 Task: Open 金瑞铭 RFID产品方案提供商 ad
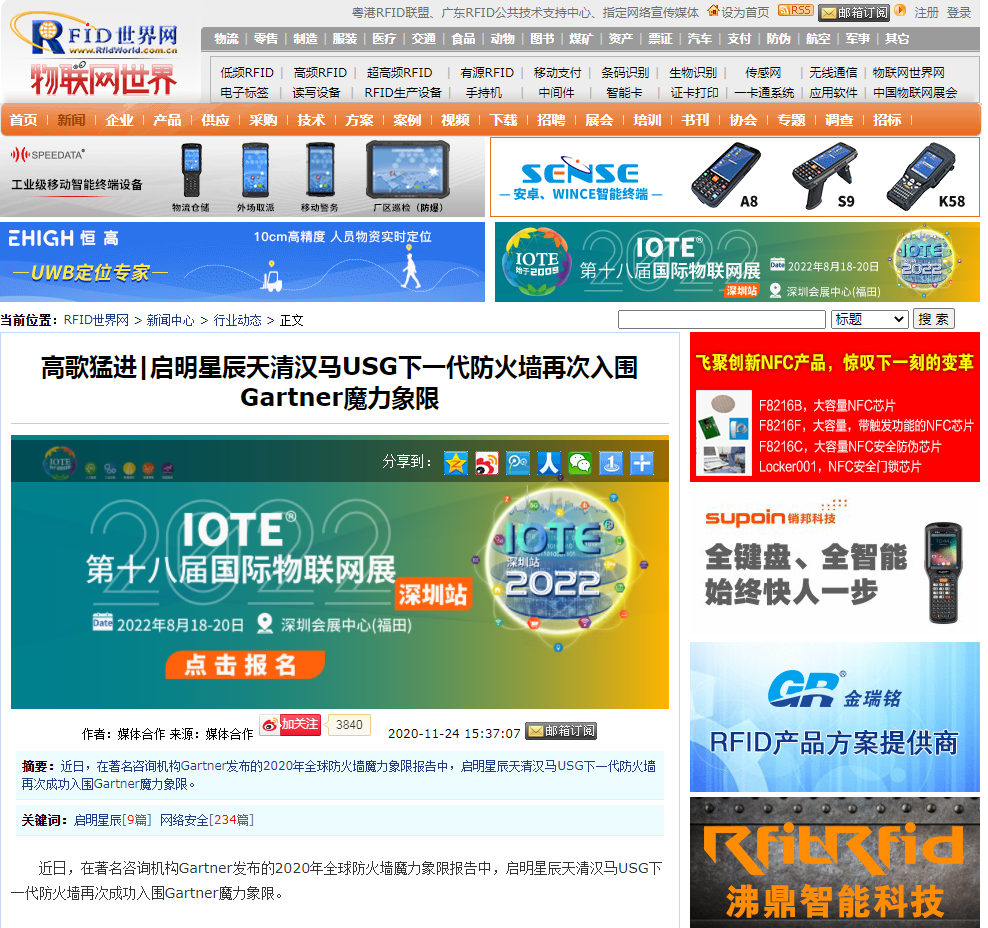click(835, 717)
